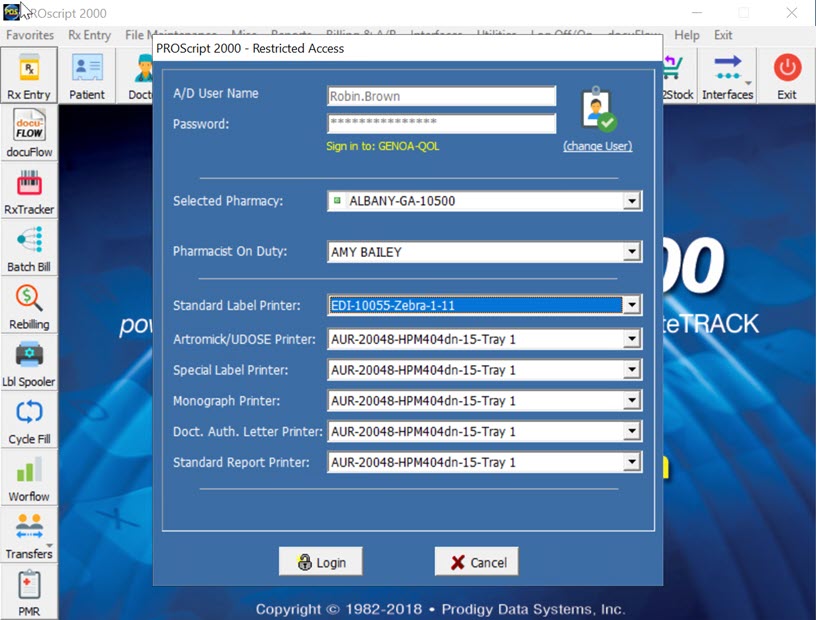This screenshot has height=620, width=817.
Task: Select the Batch Bill sidebar icon
Action: [29, 247]
